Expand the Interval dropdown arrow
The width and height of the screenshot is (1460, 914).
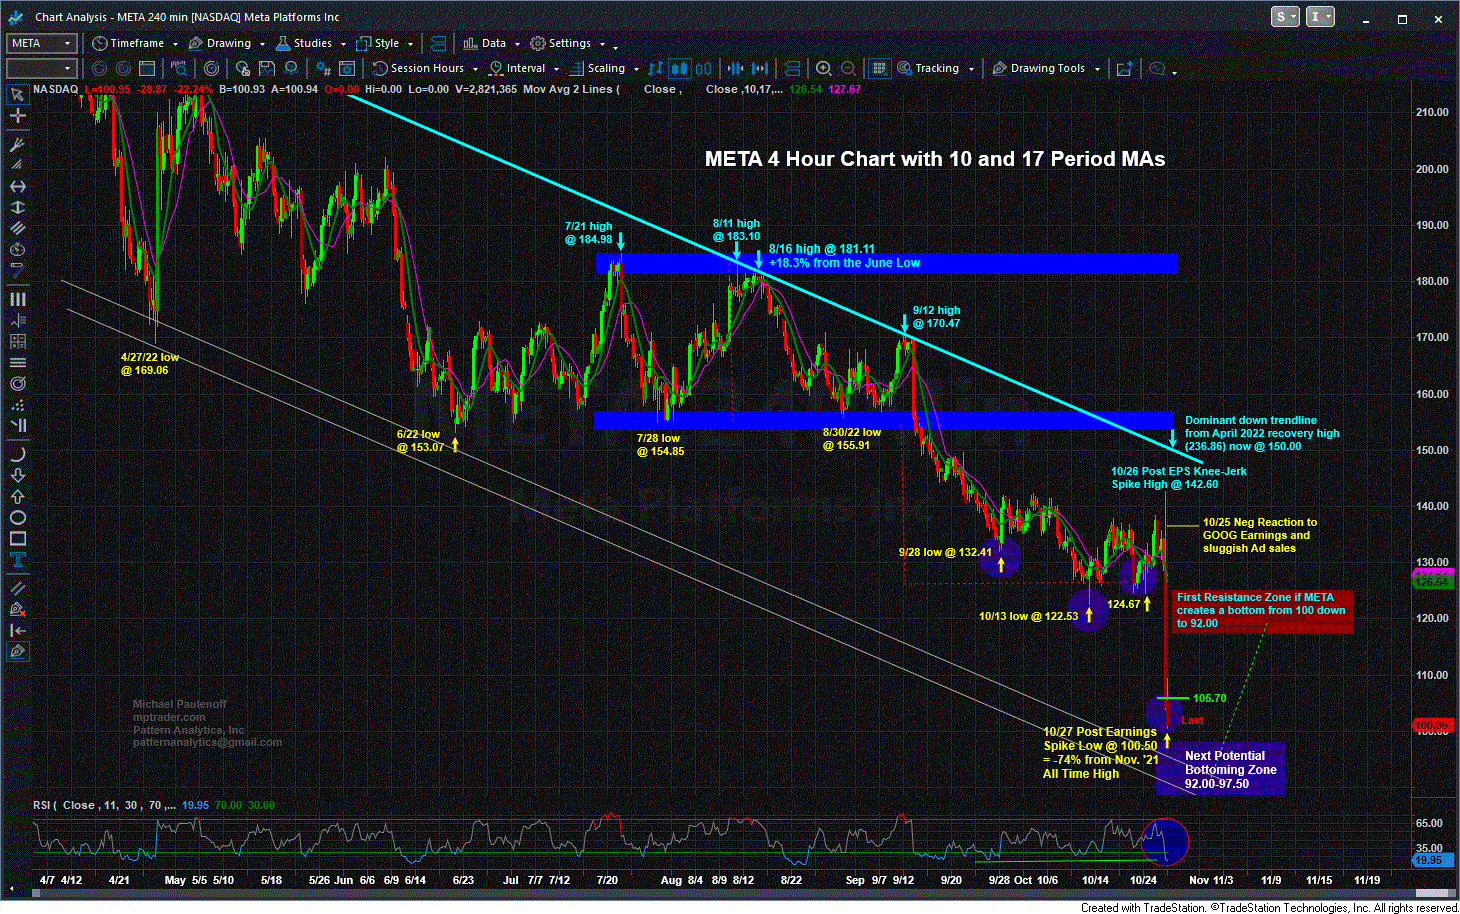click(x=556, y=69)
